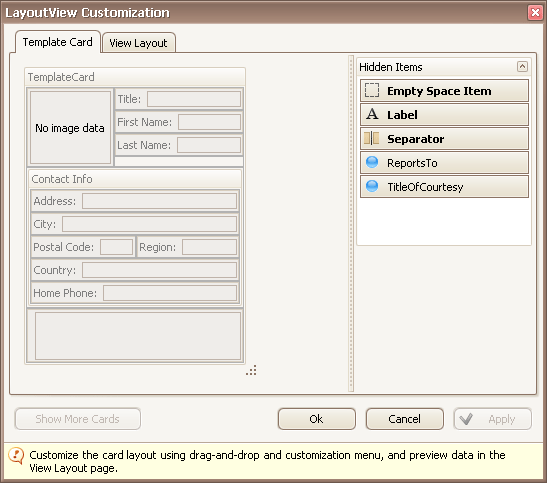The height and width of the screenshot is (483, 547).
Task: Collapse the Hidden Items panel
Action: tap(522, 66)
